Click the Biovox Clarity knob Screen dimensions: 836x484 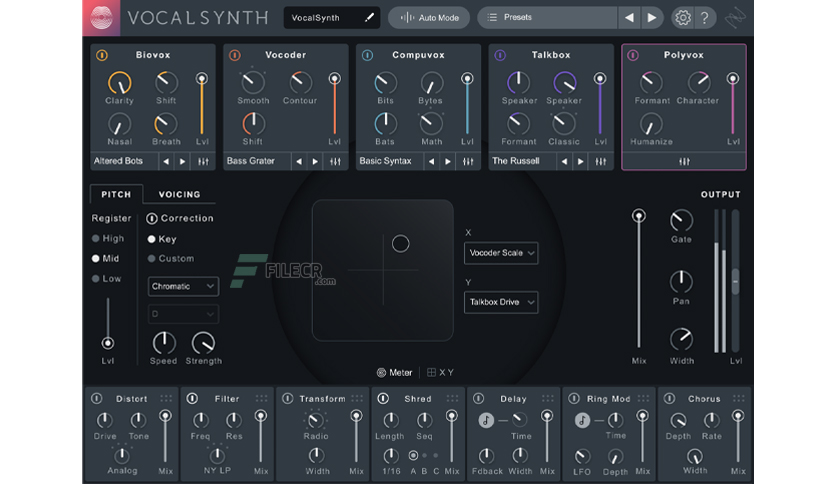click(x=119, y=83)
